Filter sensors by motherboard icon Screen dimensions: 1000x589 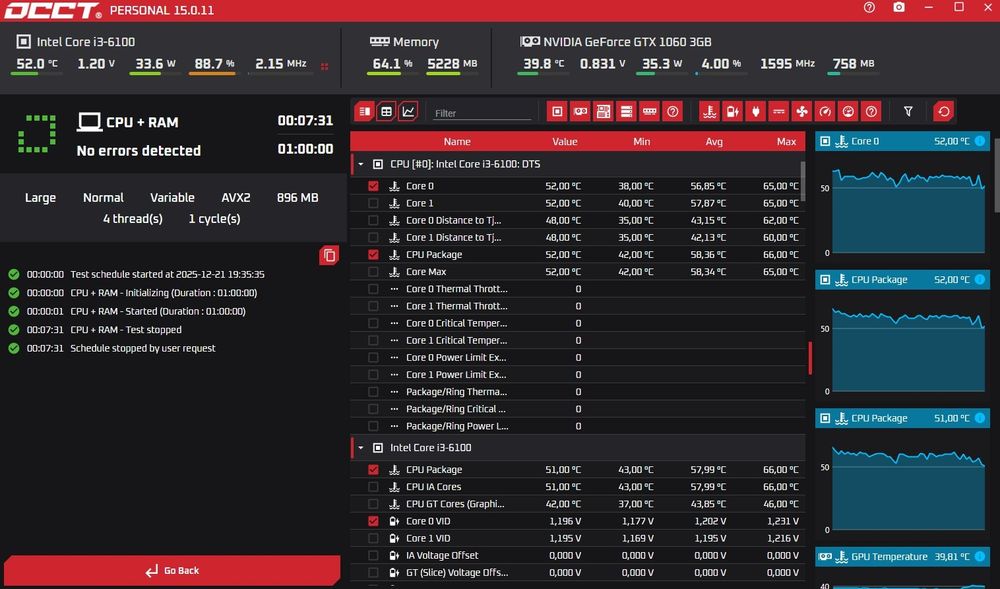(x=603, y=112)
